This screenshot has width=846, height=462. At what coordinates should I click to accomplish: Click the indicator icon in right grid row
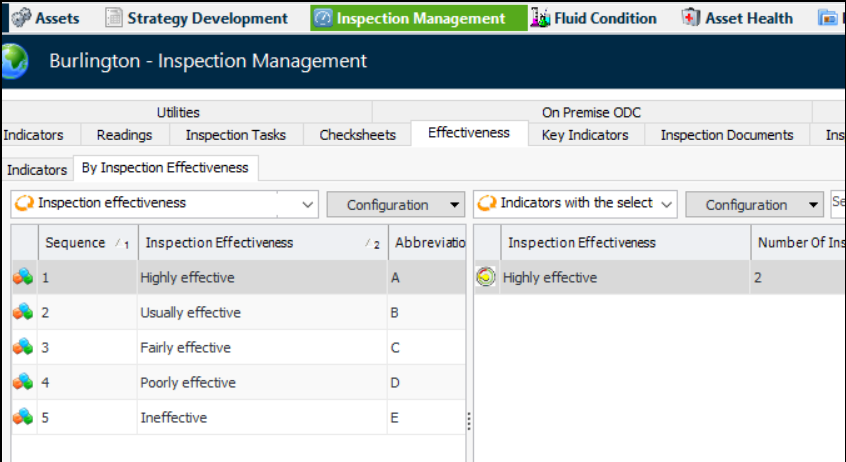click(487, 278)
